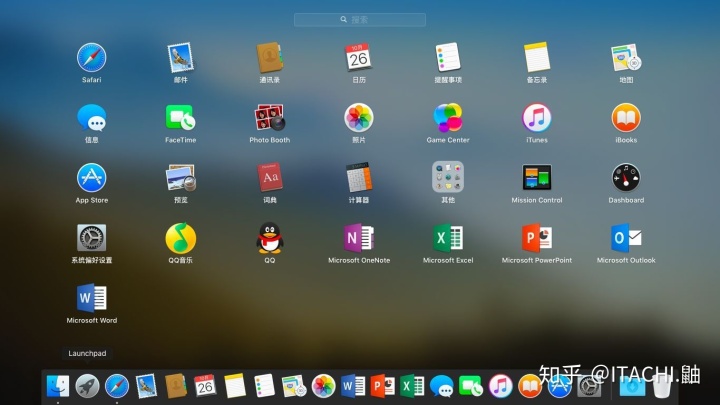The image size is (720, 405).
Task: Open Maps icon in the Dock
Action: (x=294, y=386)
